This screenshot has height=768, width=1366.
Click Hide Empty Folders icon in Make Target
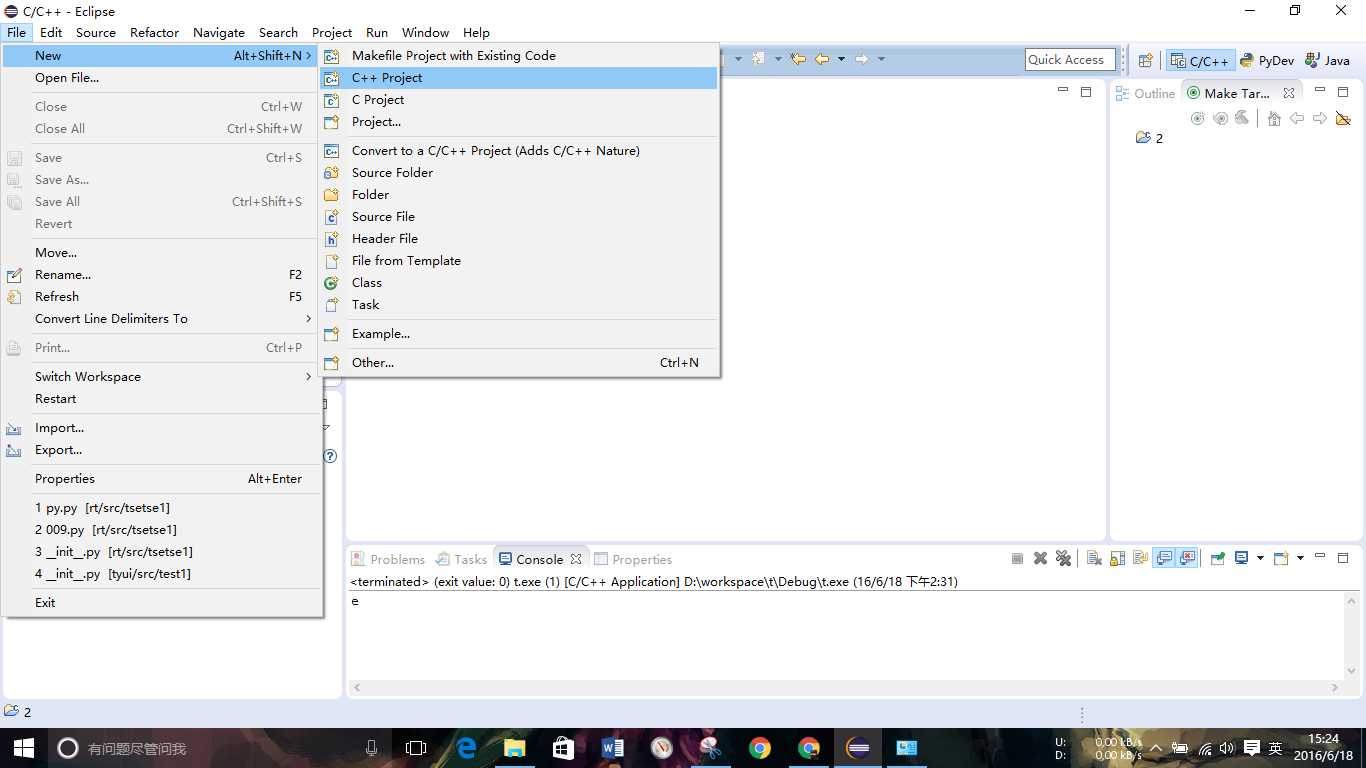coord(1343,119)
